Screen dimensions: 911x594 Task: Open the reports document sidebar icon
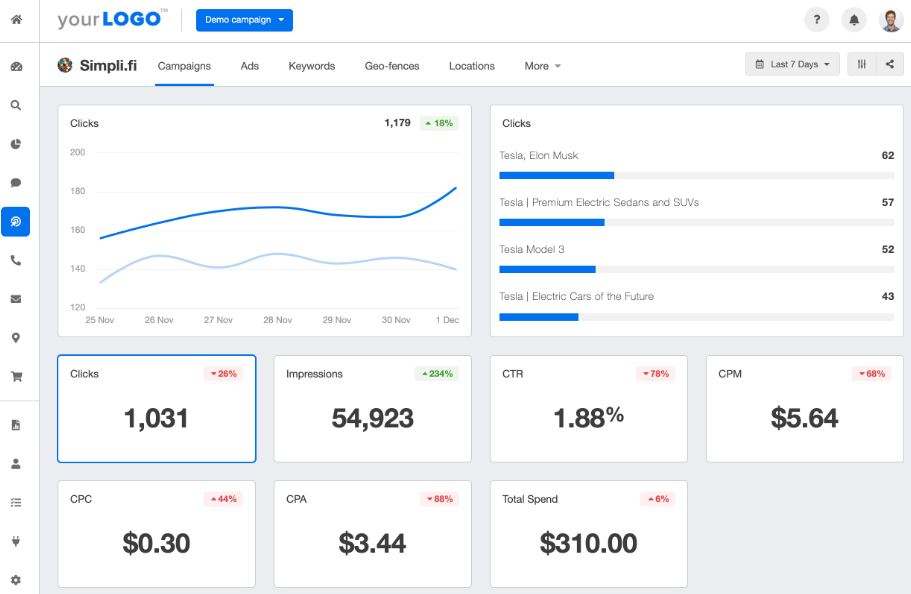coord(16,425)
